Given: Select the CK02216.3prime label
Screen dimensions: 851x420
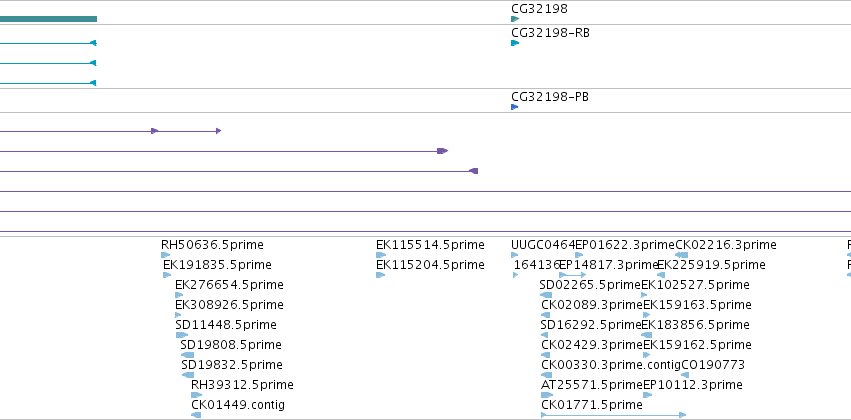Looking at the screenshot, I should click(726, 245).
